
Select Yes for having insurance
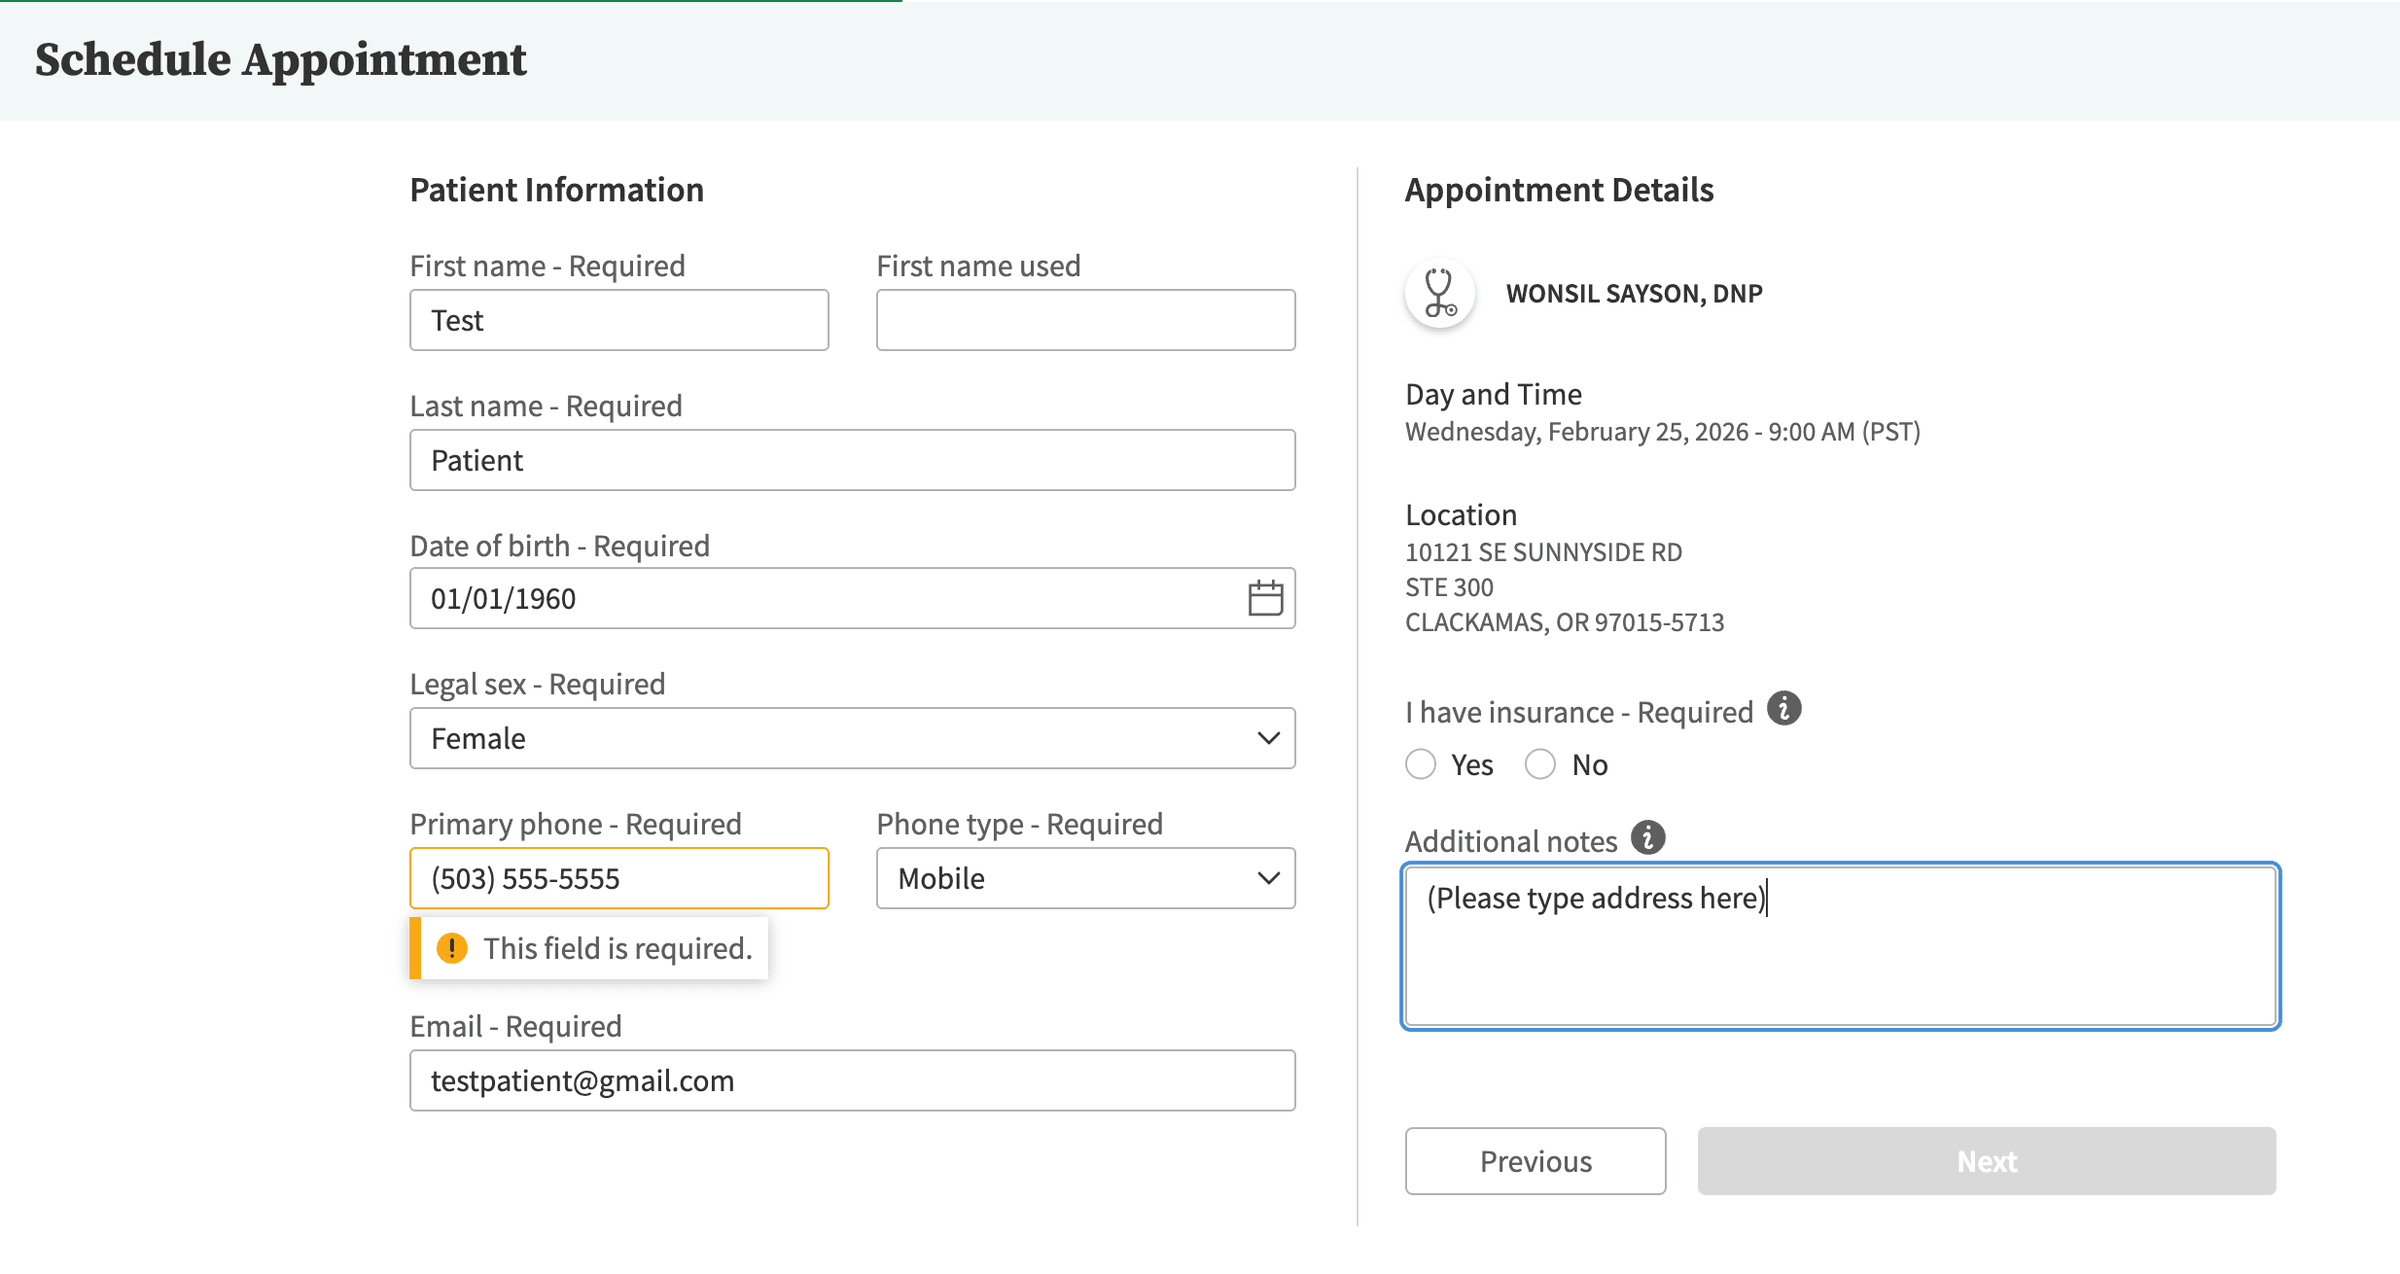[1421, 765]
